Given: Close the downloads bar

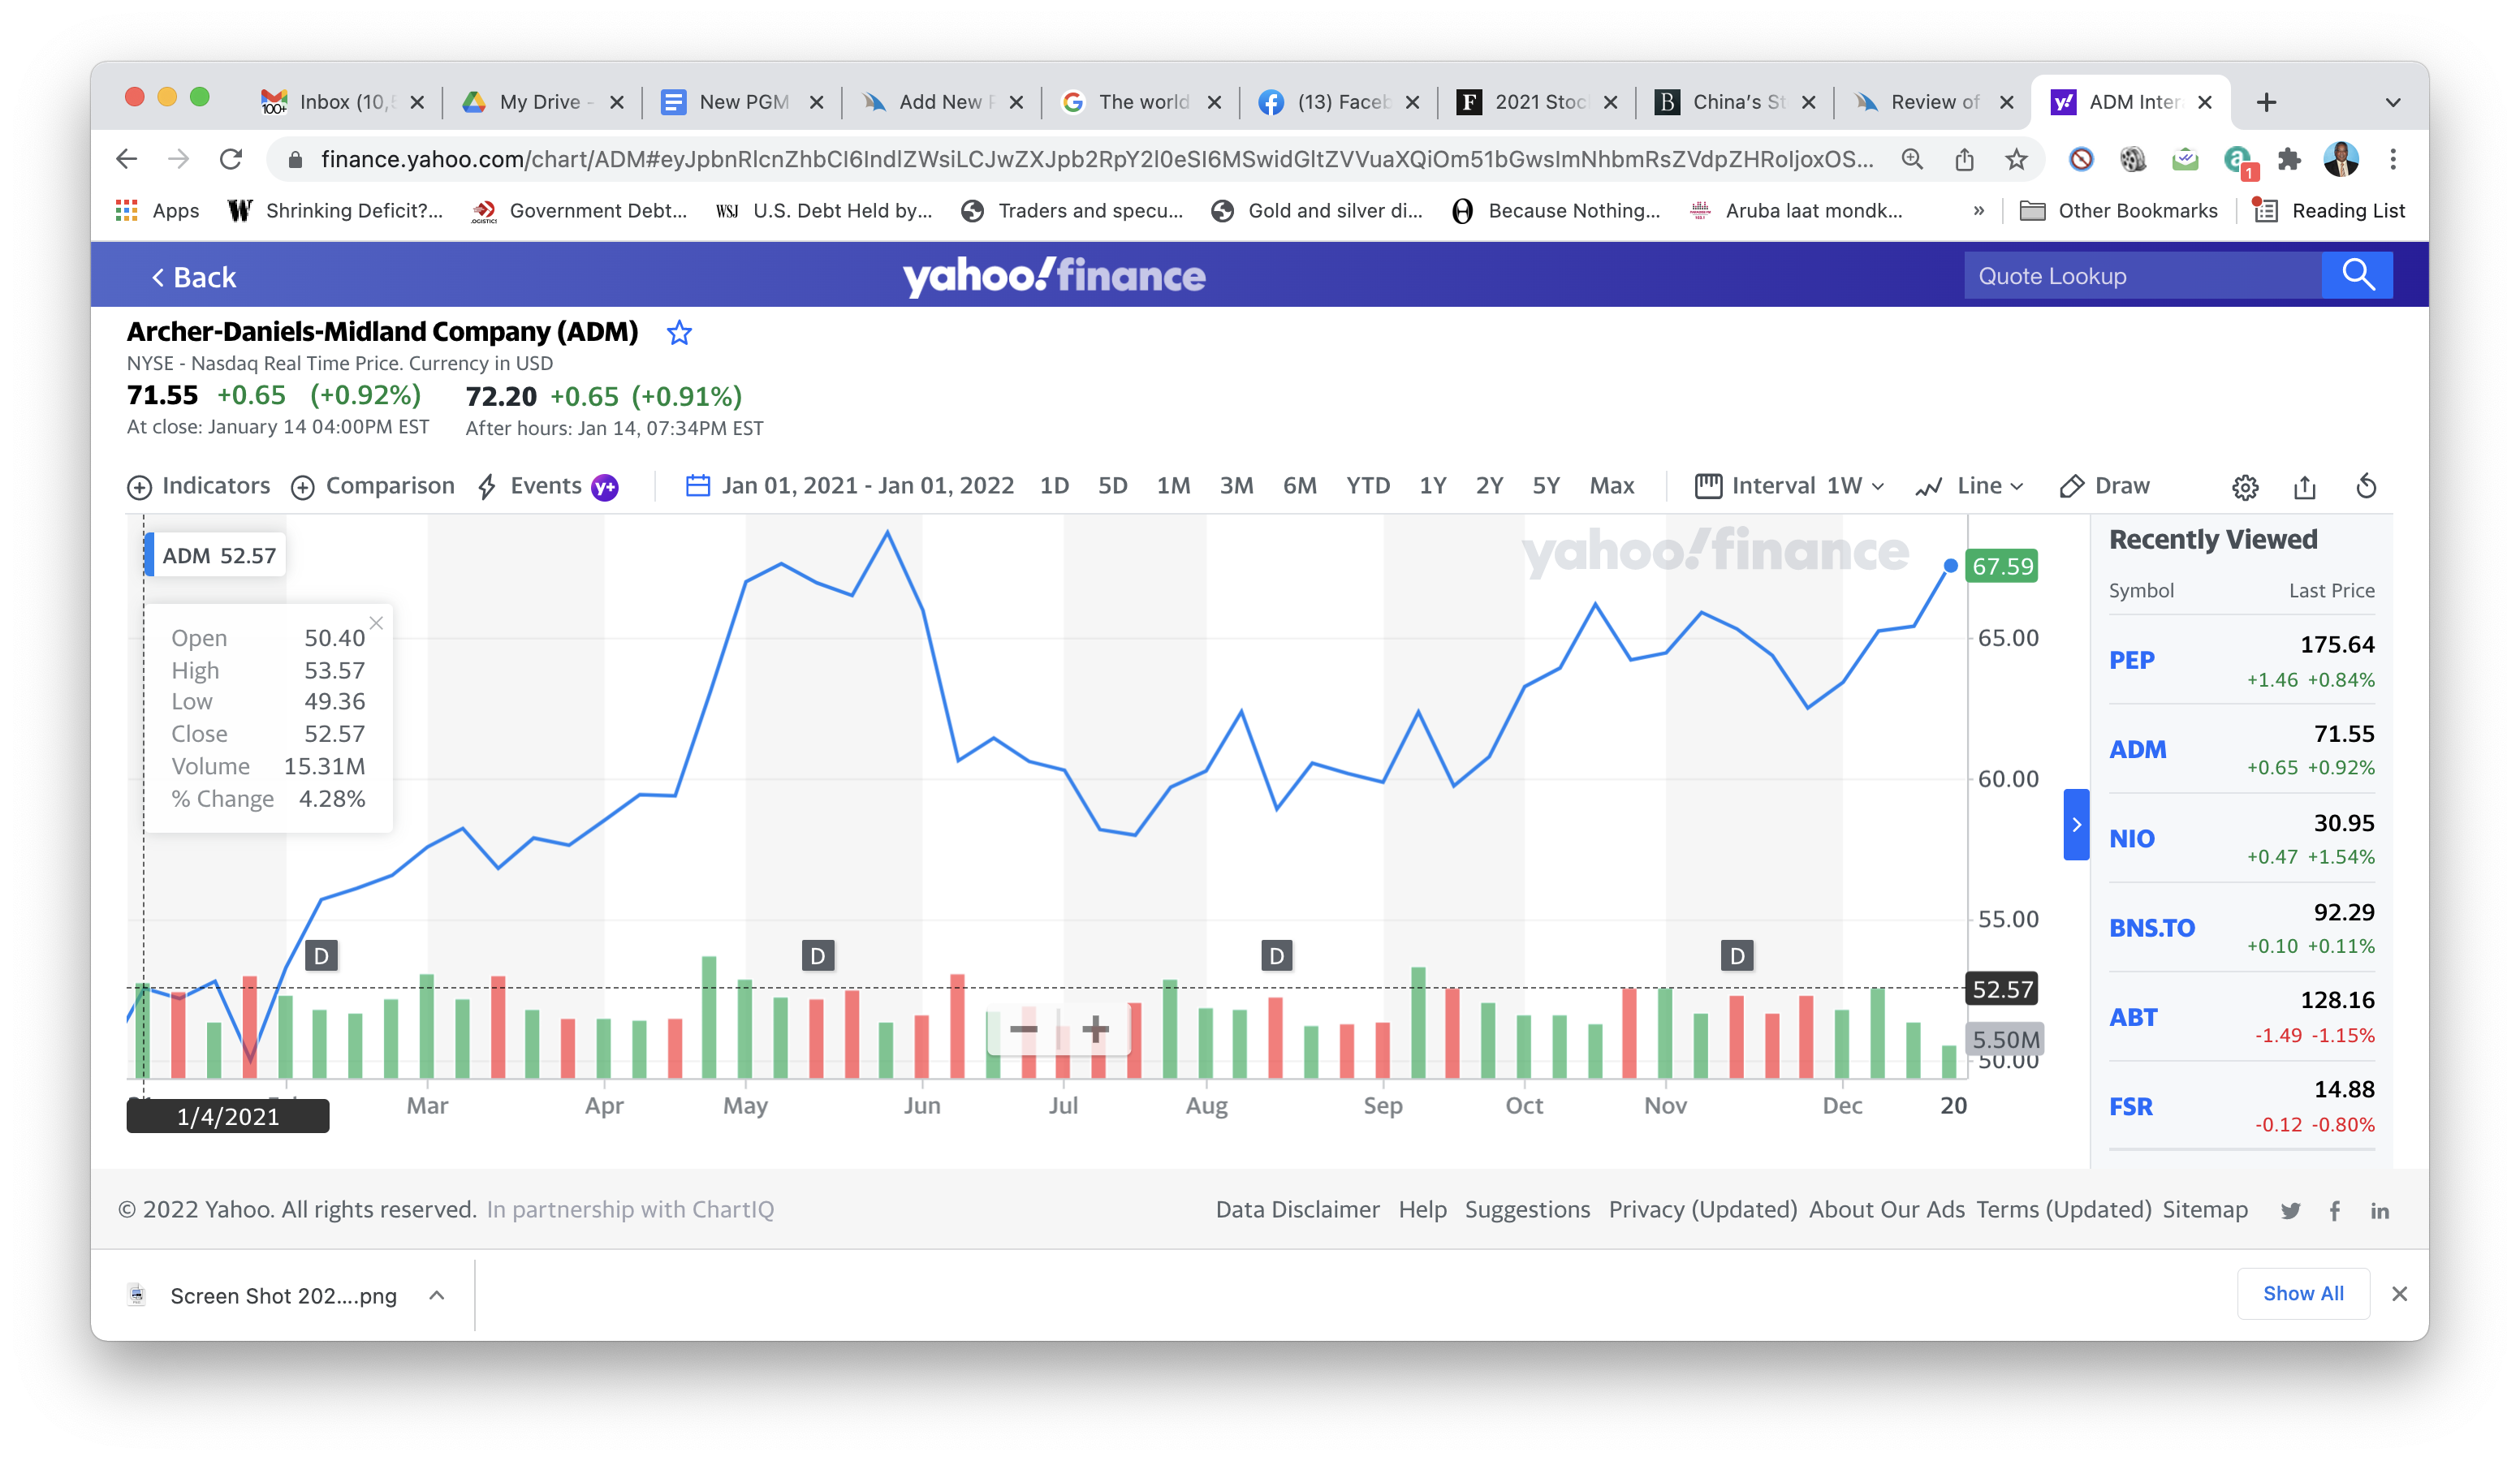Looking at the screenshot, I should click(2399, 1294).
